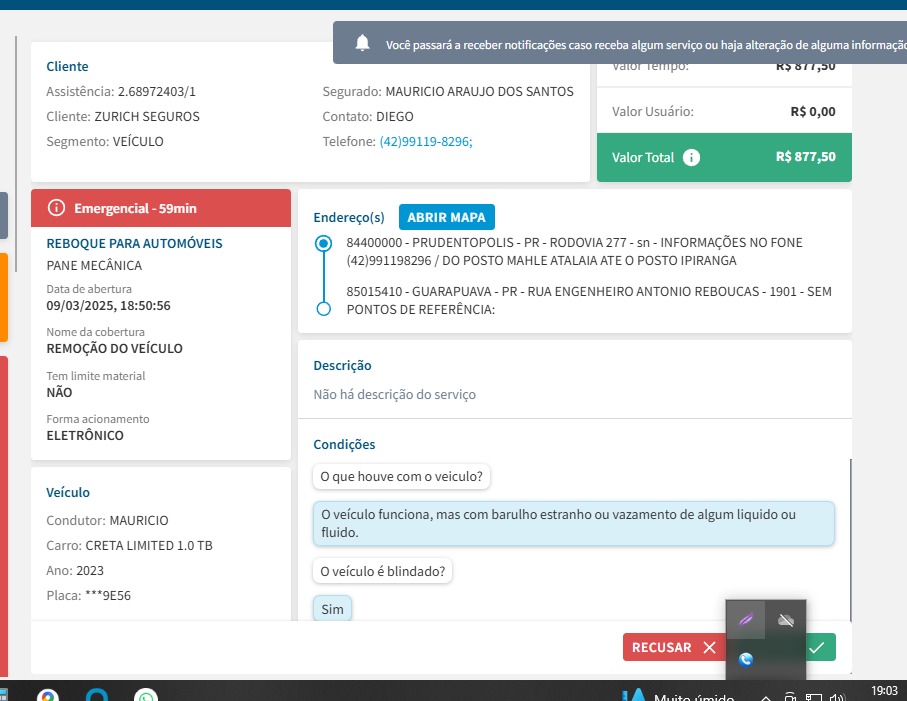Image resolution: width=907 pixels, height=701 pixels.
Task: Click the Veículo section heading
Action: 68,492
